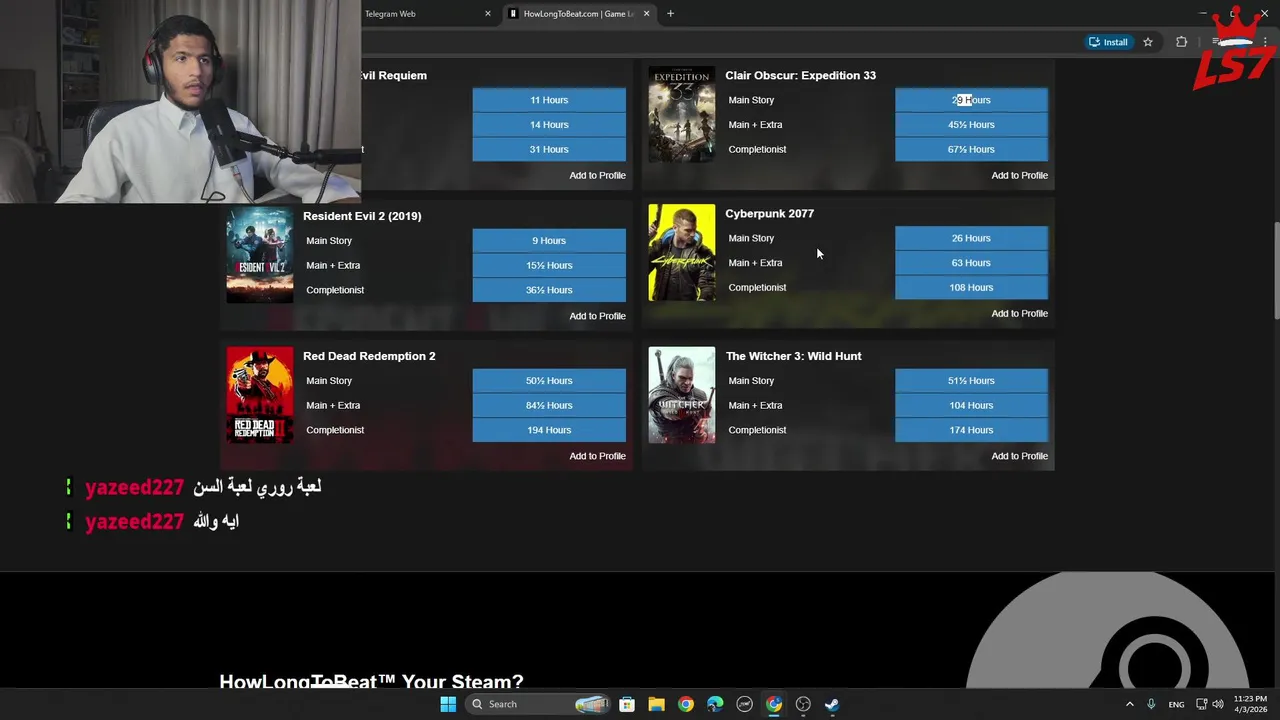The image size is (1280, 720).
Task: Open the Cyberpunk 2077 title link
Action: [x=769, y=213]
